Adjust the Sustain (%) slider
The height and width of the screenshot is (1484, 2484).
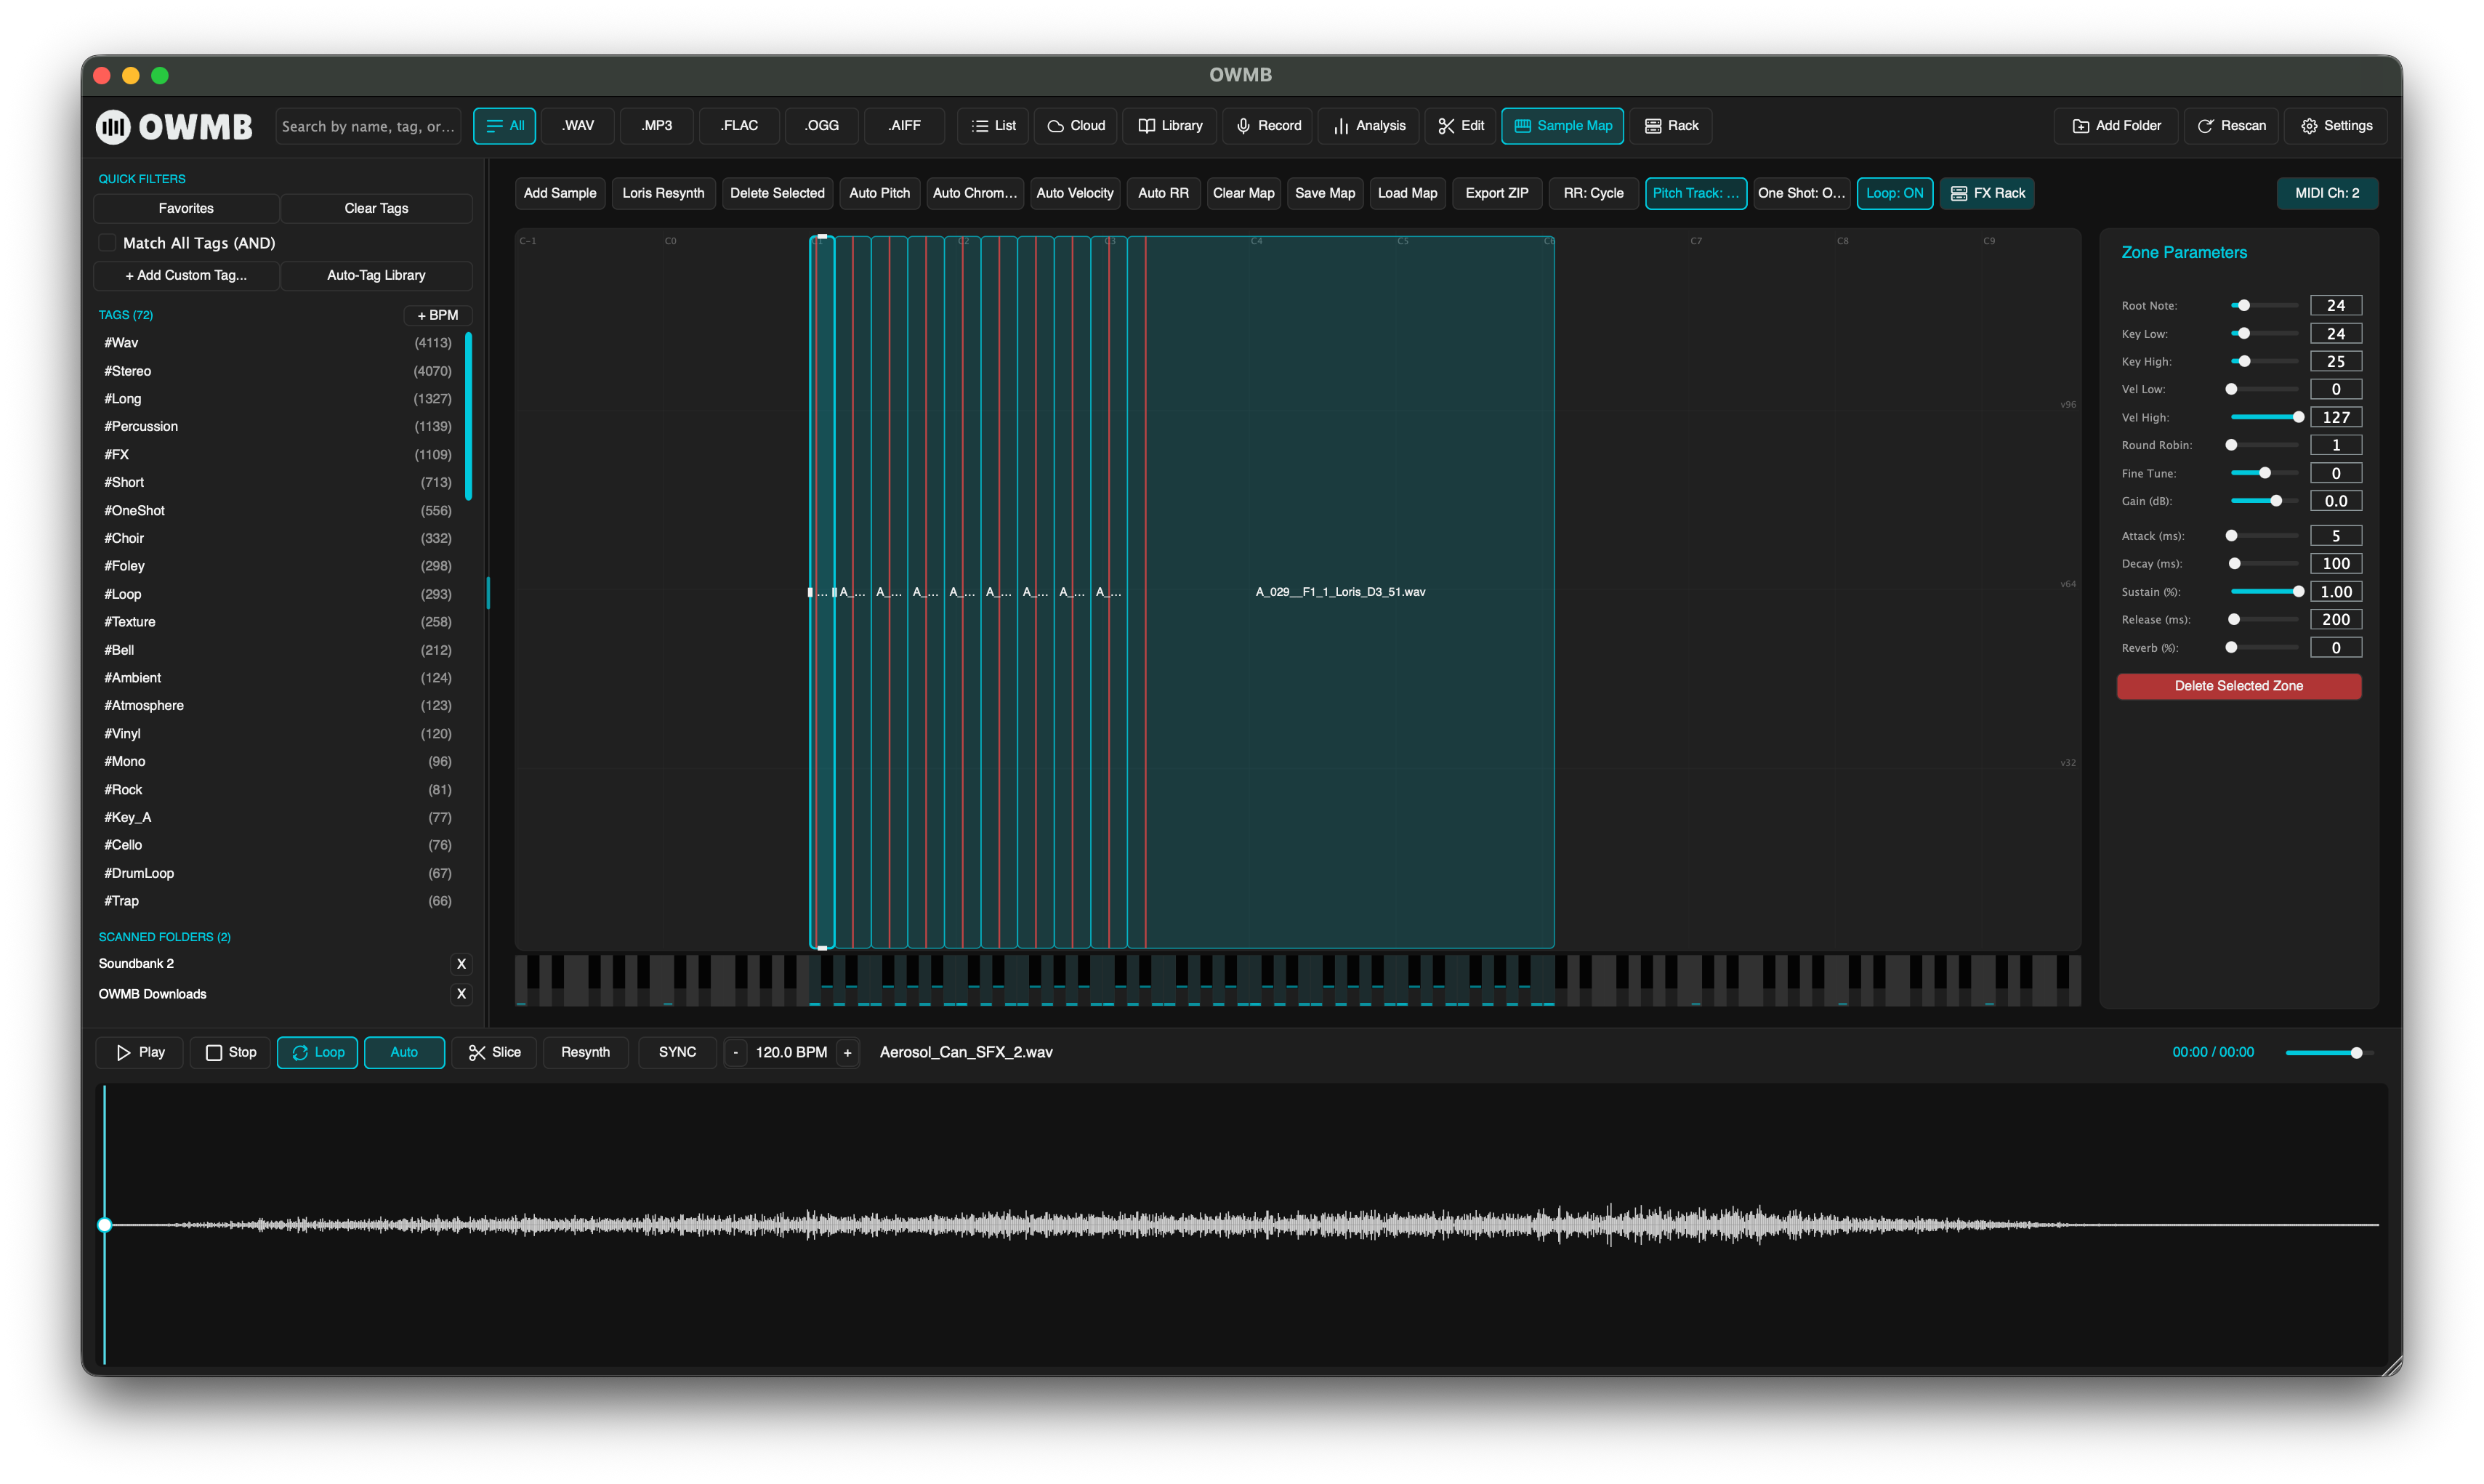[x=2264, y=592]
